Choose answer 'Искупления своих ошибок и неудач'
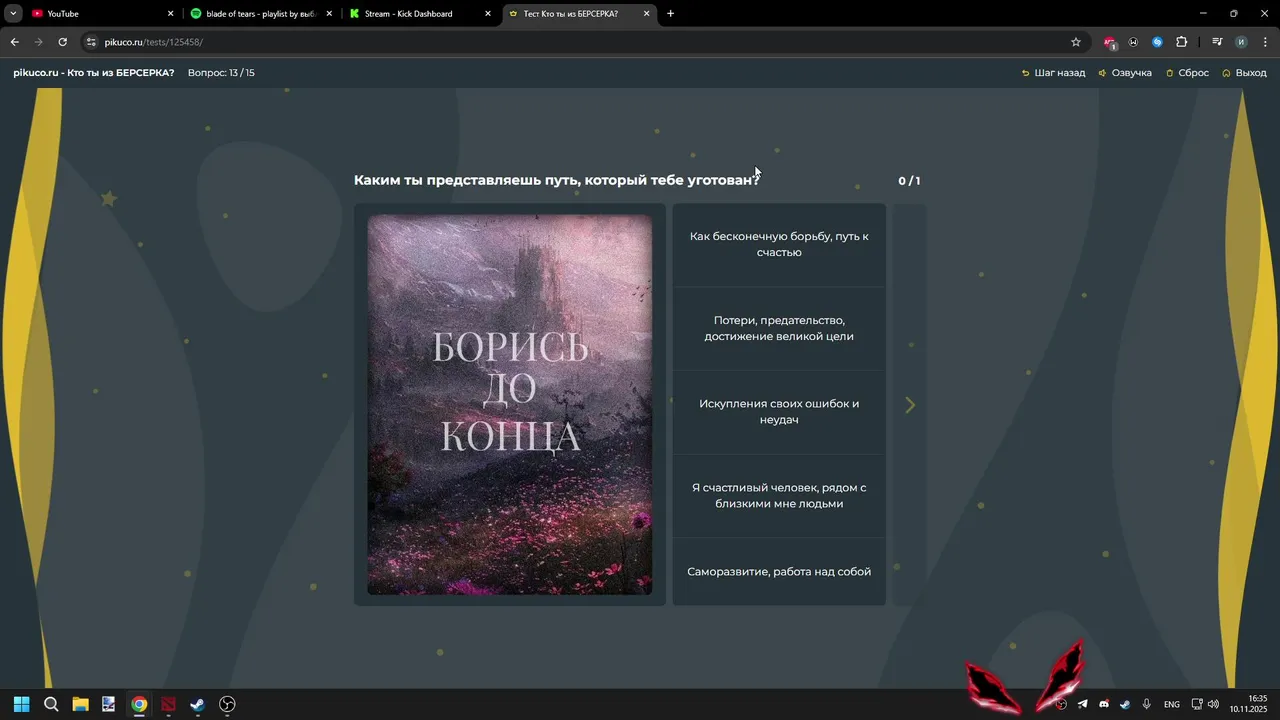1280x720 pixels. point(779,412)
